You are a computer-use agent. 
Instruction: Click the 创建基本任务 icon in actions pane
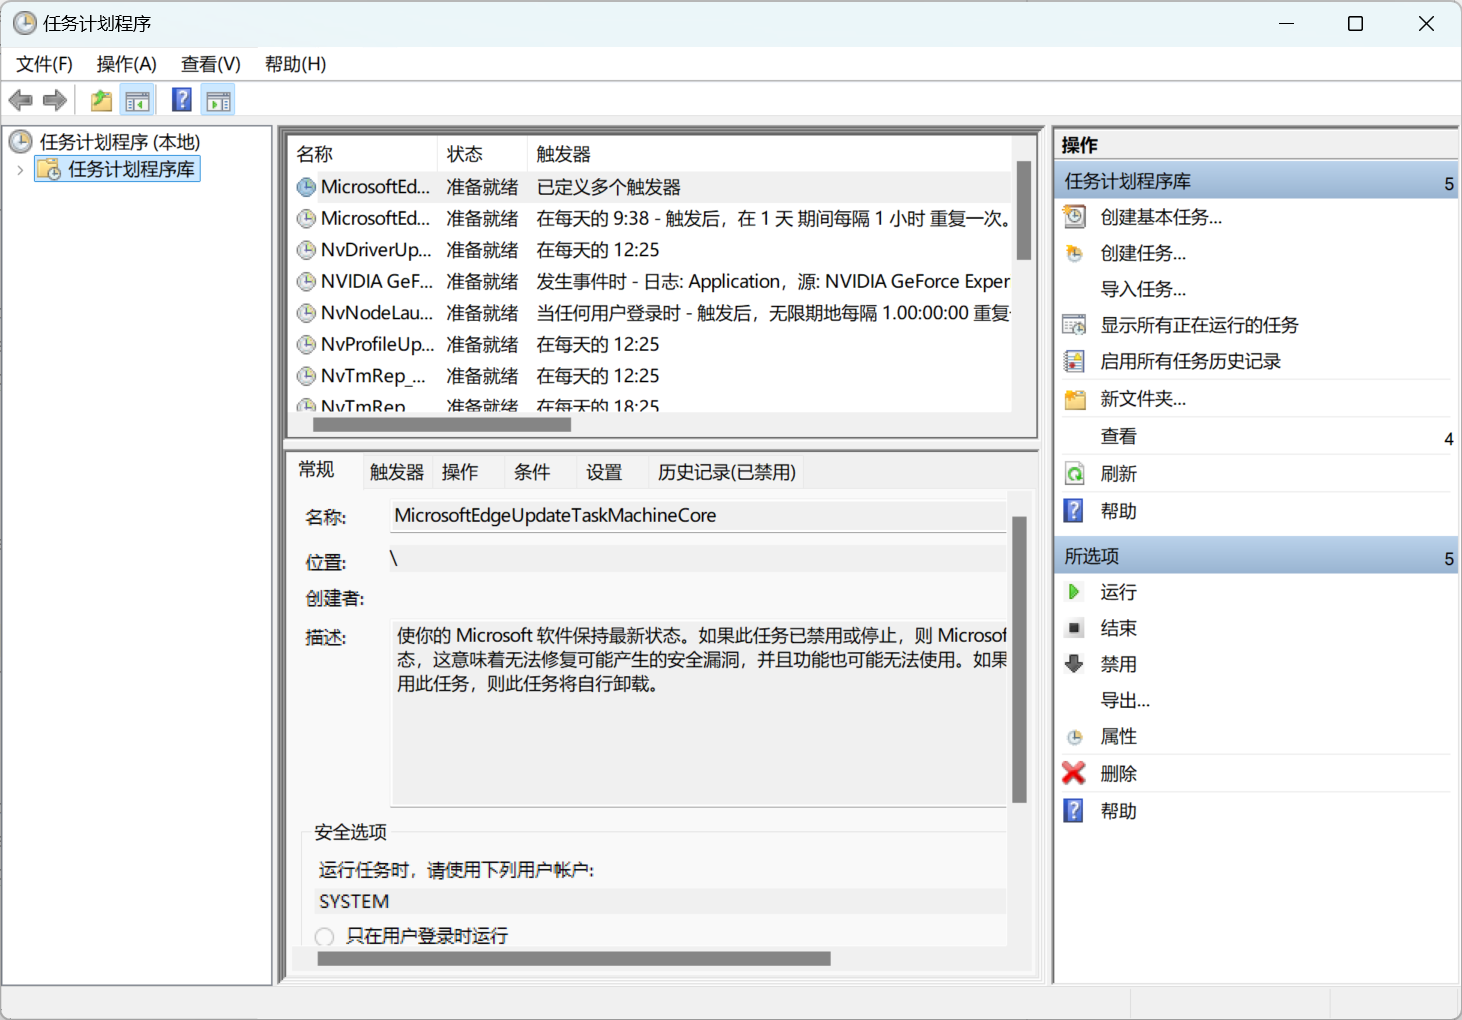pos(1074,217)
